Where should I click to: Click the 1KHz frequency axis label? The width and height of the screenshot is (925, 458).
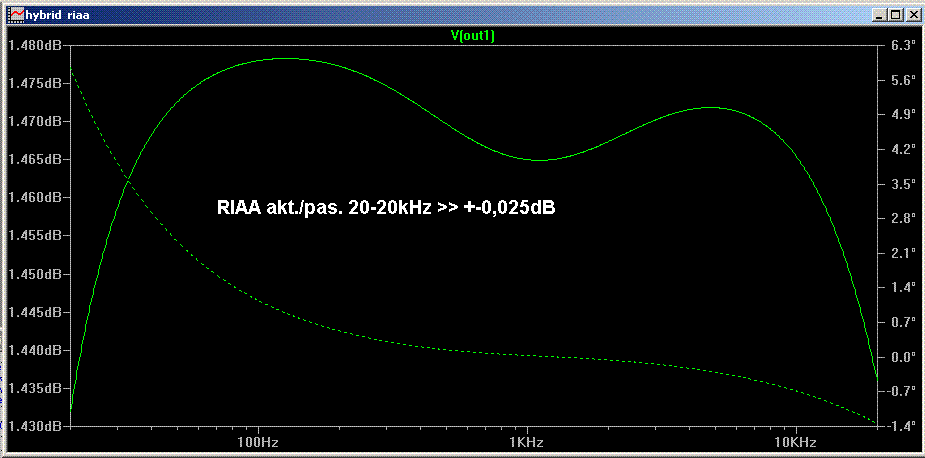click(525, 442)
